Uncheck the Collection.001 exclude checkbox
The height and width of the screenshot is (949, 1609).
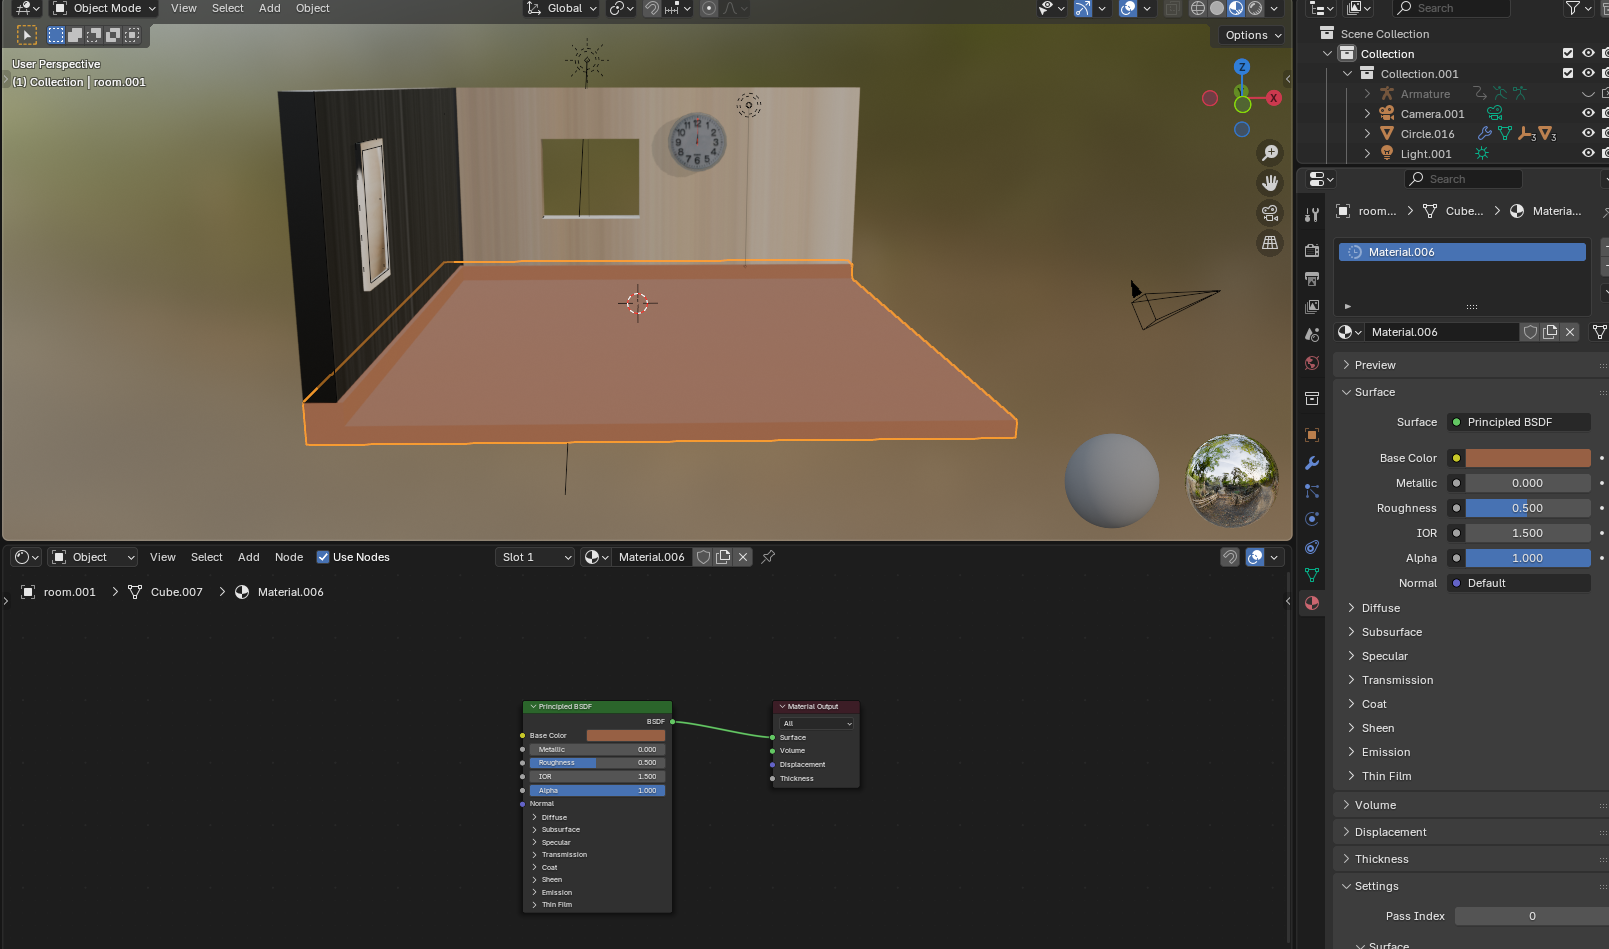tap(1568, 73)
